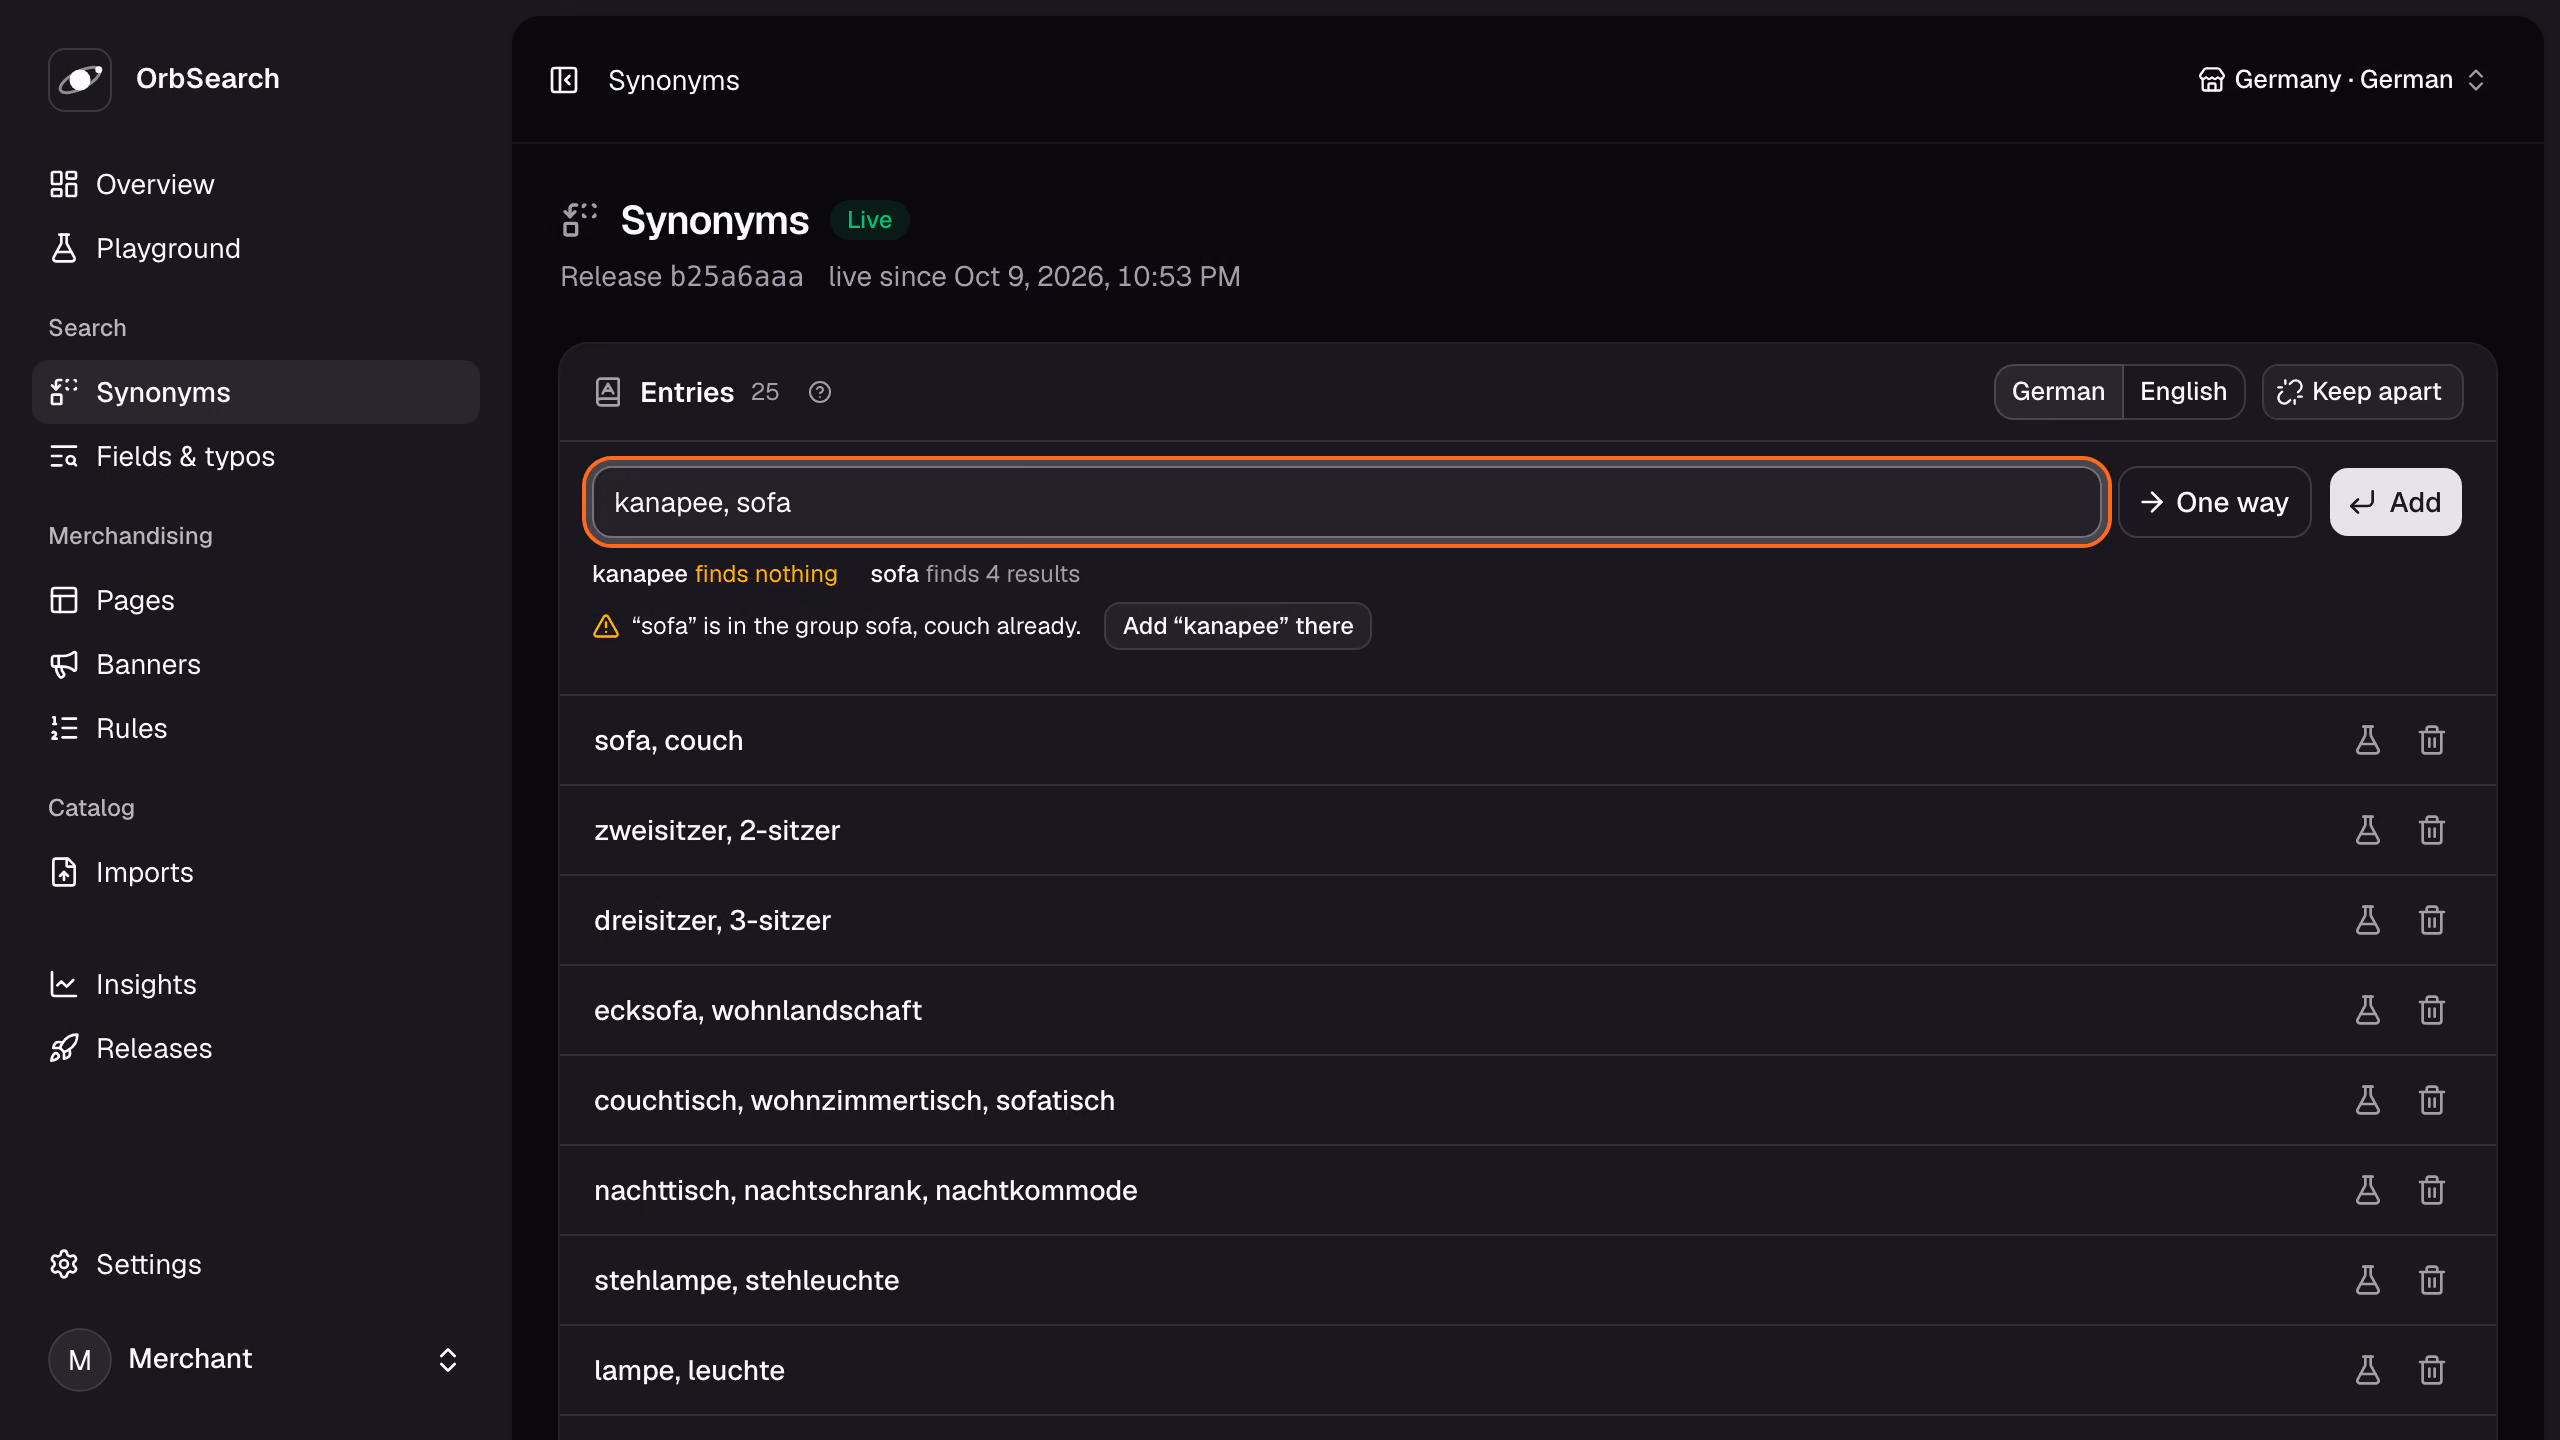The width and height of the screenshot is (2560, 1440).
Task: Navigate to Pages under Merchandising
Action: pyautogui.click(x=256, y=600)
